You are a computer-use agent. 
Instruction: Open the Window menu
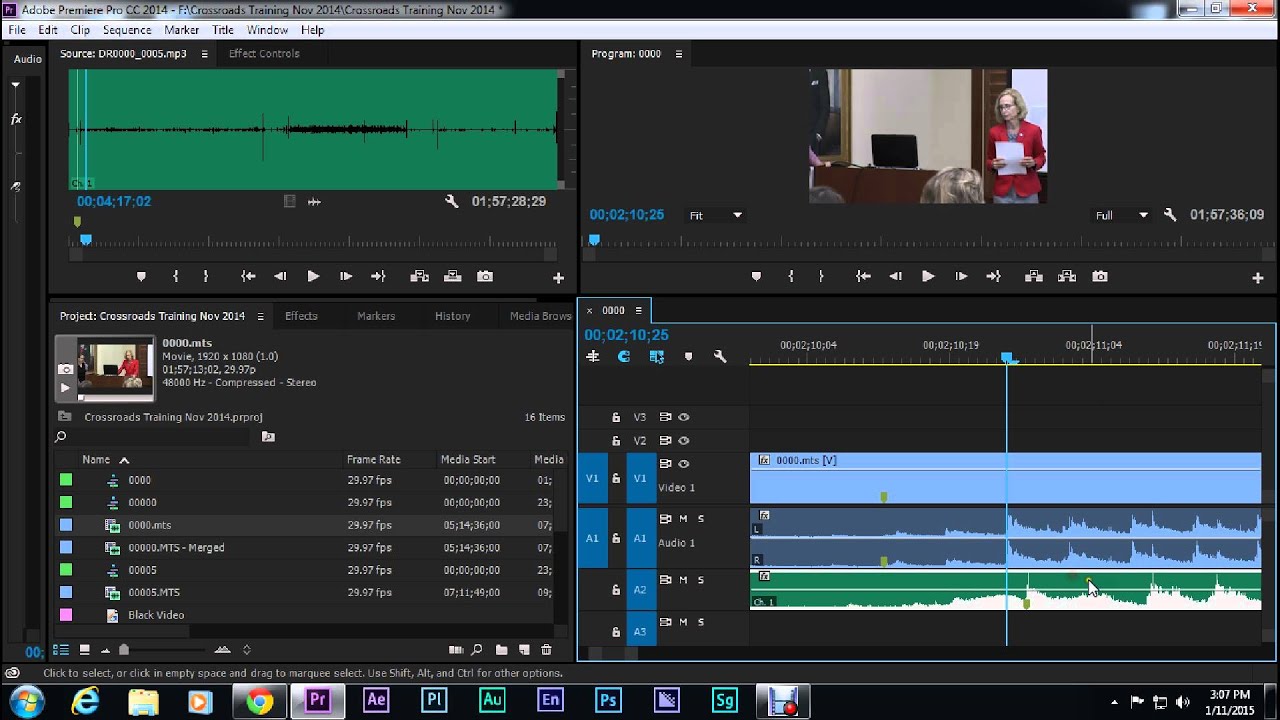[267, 30]
